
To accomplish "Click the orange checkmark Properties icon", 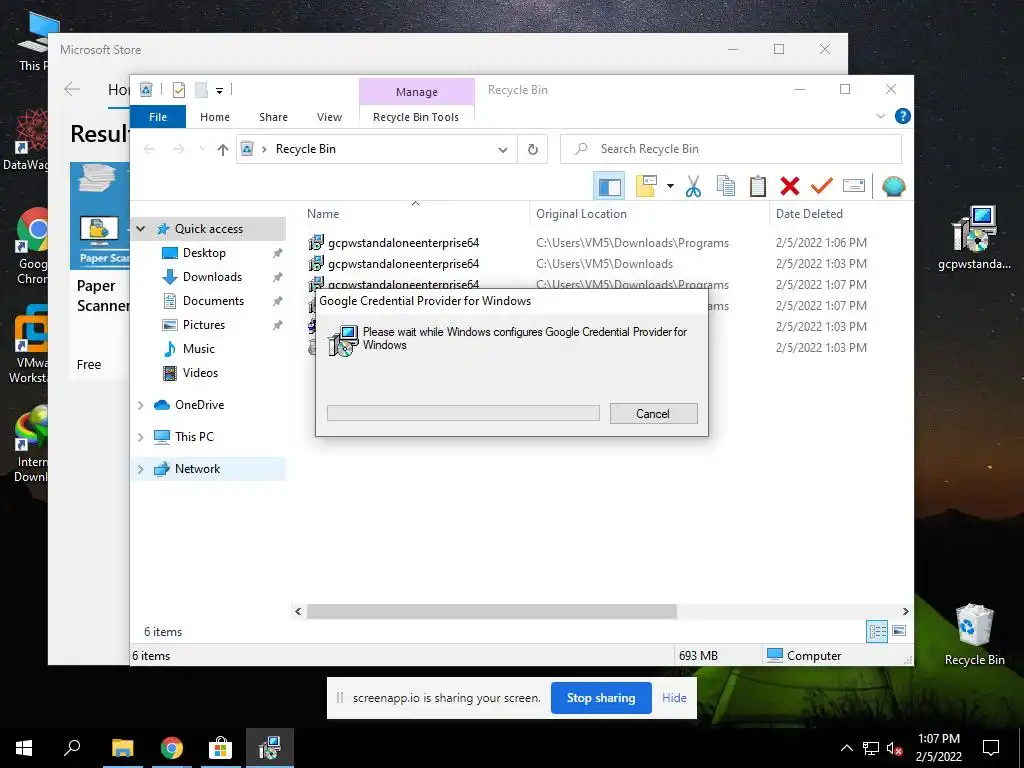I will 822,186.
